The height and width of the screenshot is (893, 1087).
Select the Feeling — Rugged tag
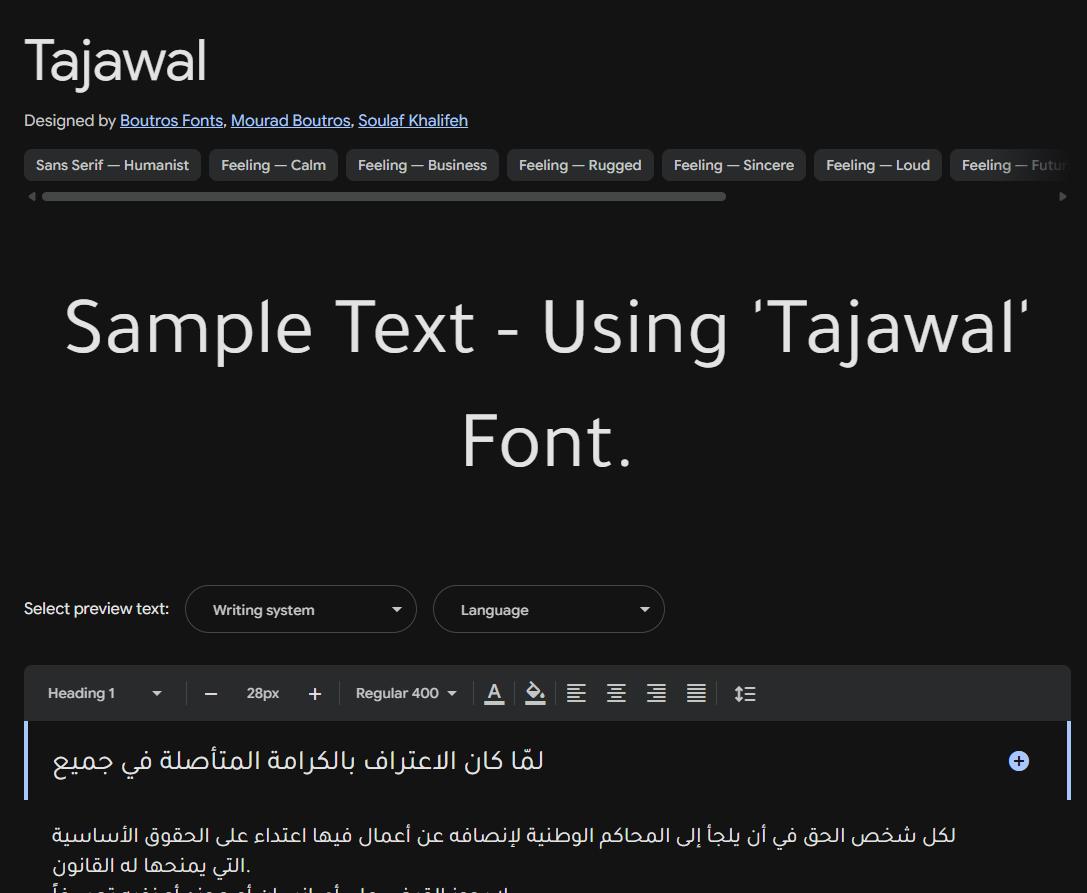[x=580, y=165]
